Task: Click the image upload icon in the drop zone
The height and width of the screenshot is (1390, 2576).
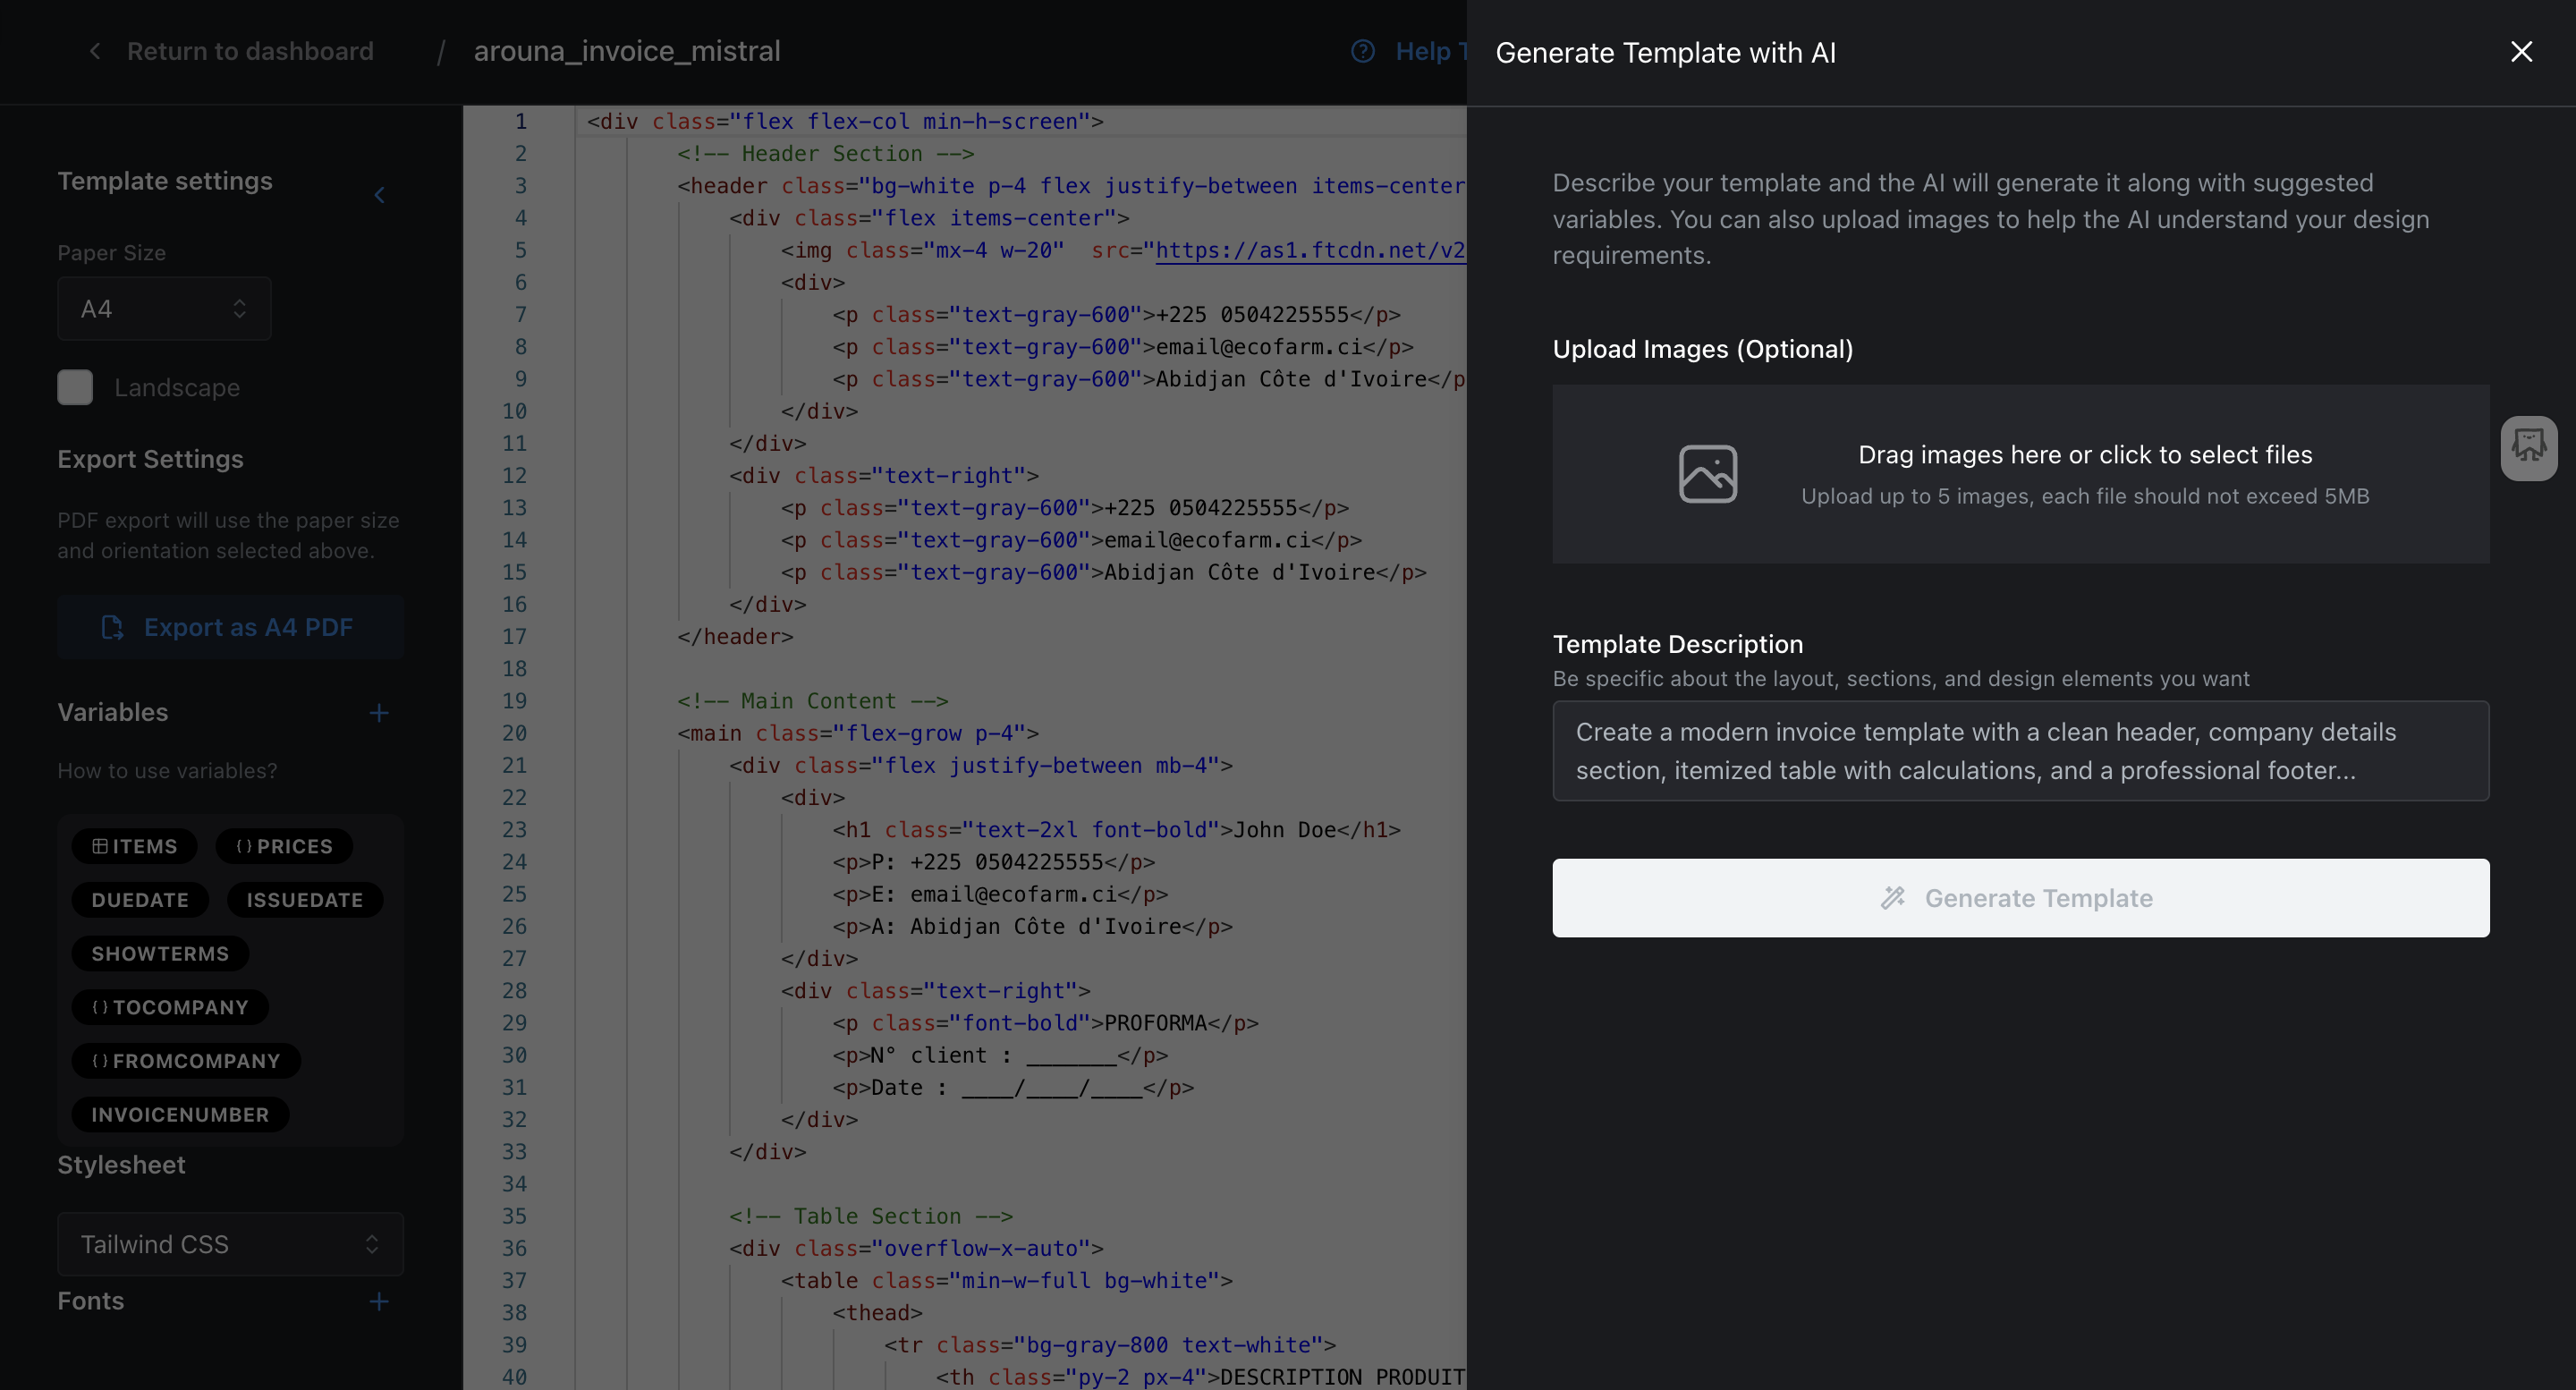Action: point(1707,474)
